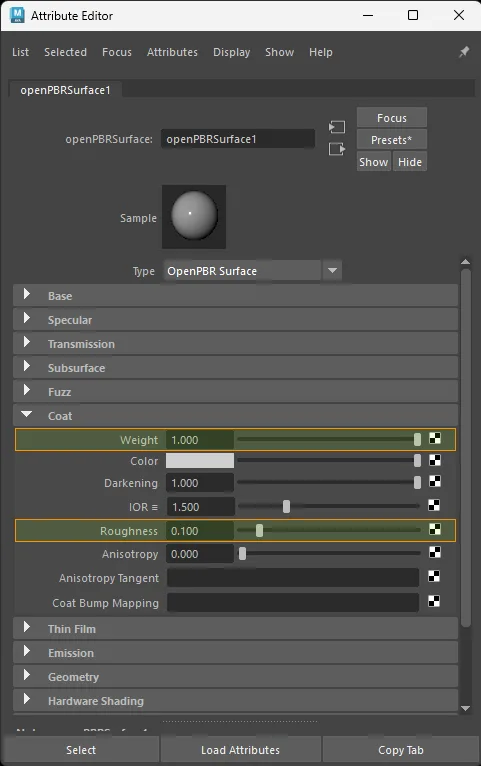This screenshot has width=481, height=766.
Task: Open texture map button for Coat Color
Action: 435,460
